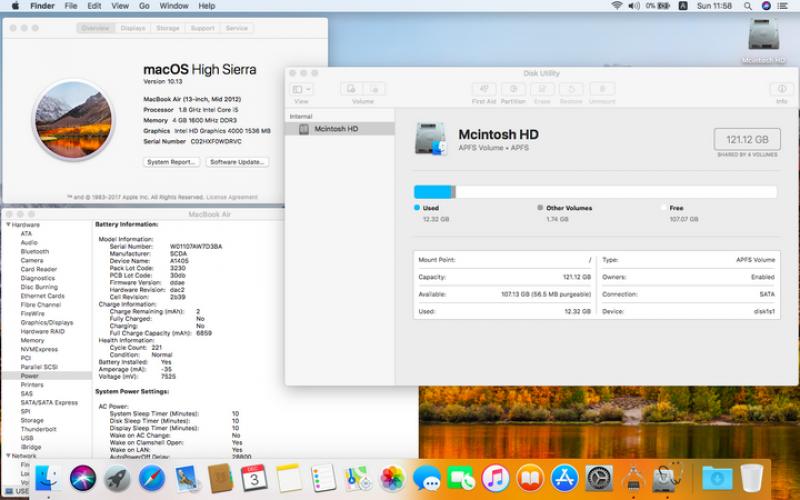Open Spotlight search magnifier
Screen dimensions: 800x500
pyautogui.click(x=747, y=6)
